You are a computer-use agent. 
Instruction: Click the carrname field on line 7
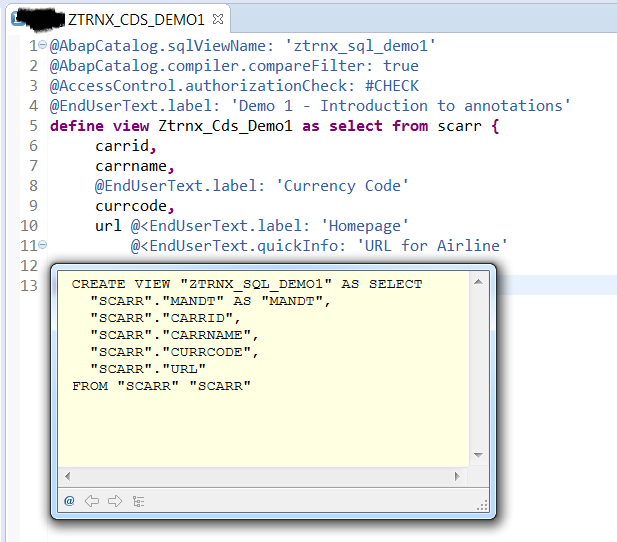pos(131,166)
